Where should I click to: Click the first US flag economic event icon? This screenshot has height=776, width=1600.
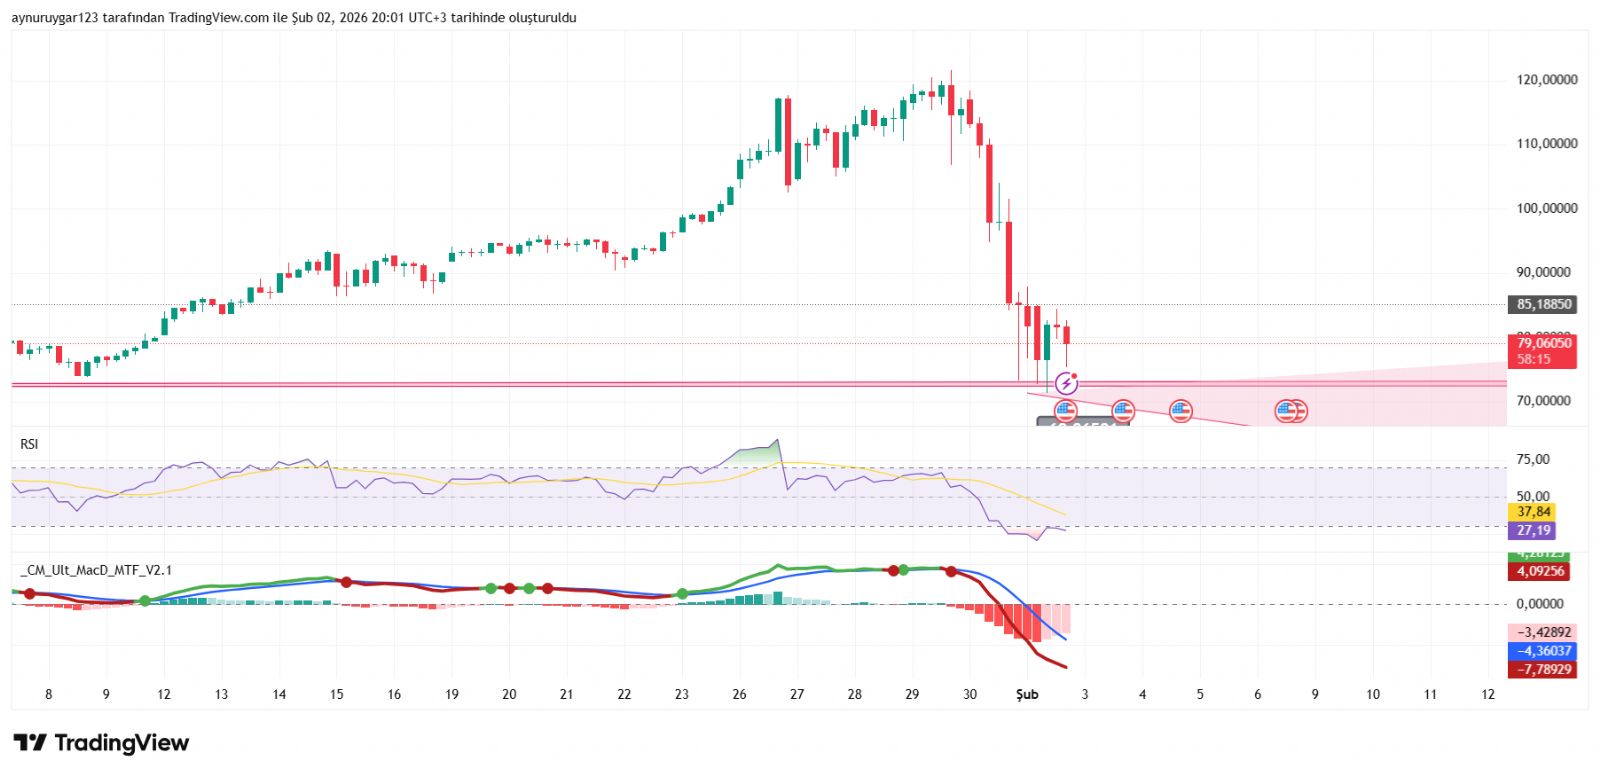tap(1066, 411)
